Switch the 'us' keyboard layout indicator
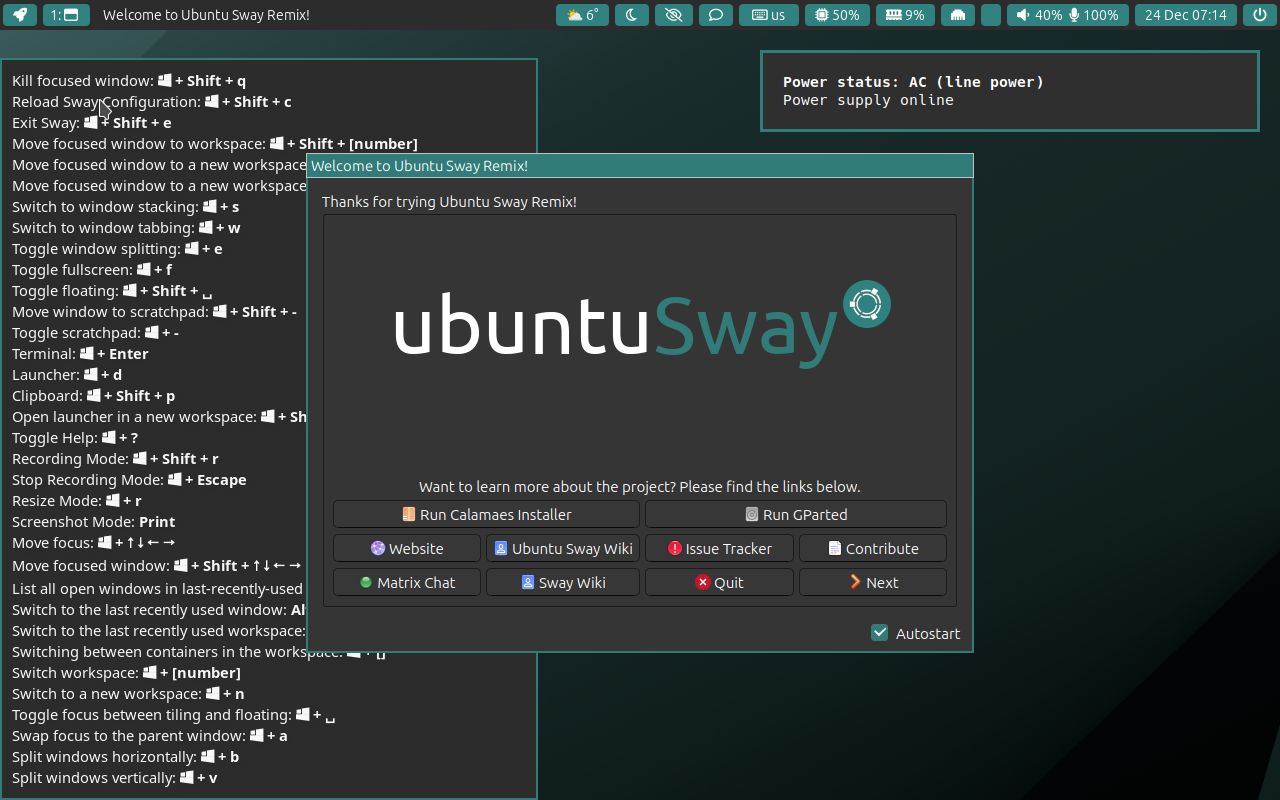Image resolution: width=1280 pixels, height=800 pixels. coord(769,15)
